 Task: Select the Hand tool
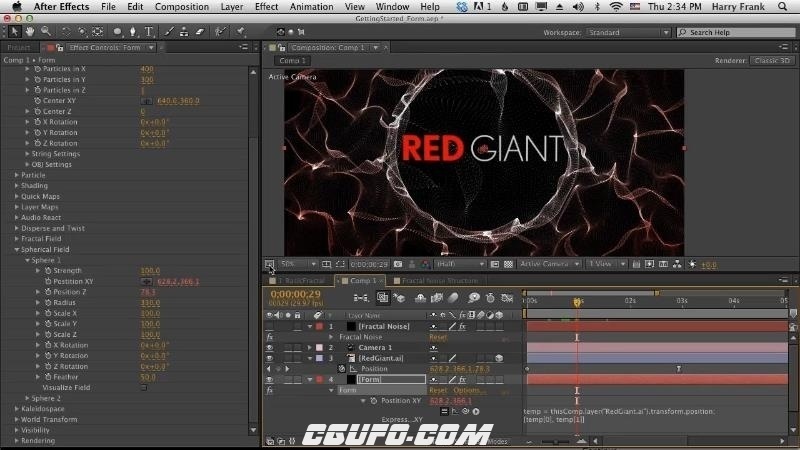[x=30, y=32]
